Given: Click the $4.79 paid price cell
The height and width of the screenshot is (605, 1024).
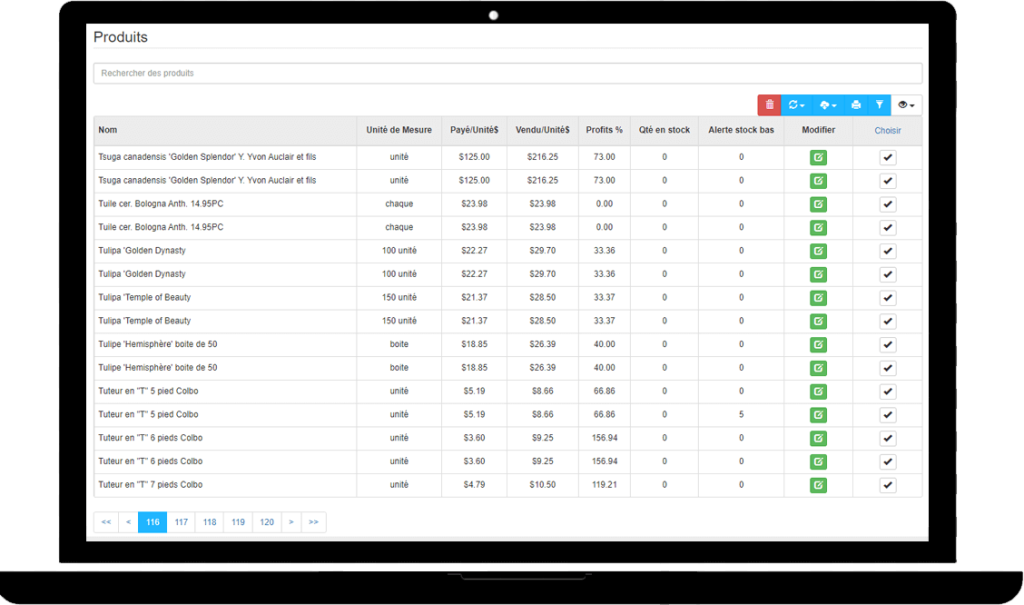Looking at the screenshot, I should click(474, 485).
